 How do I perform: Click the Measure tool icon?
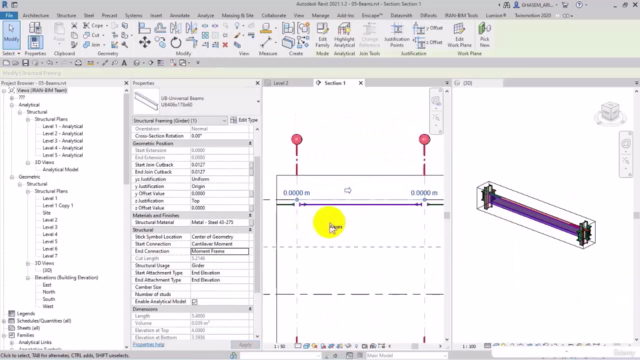click(x=266, y=42)
